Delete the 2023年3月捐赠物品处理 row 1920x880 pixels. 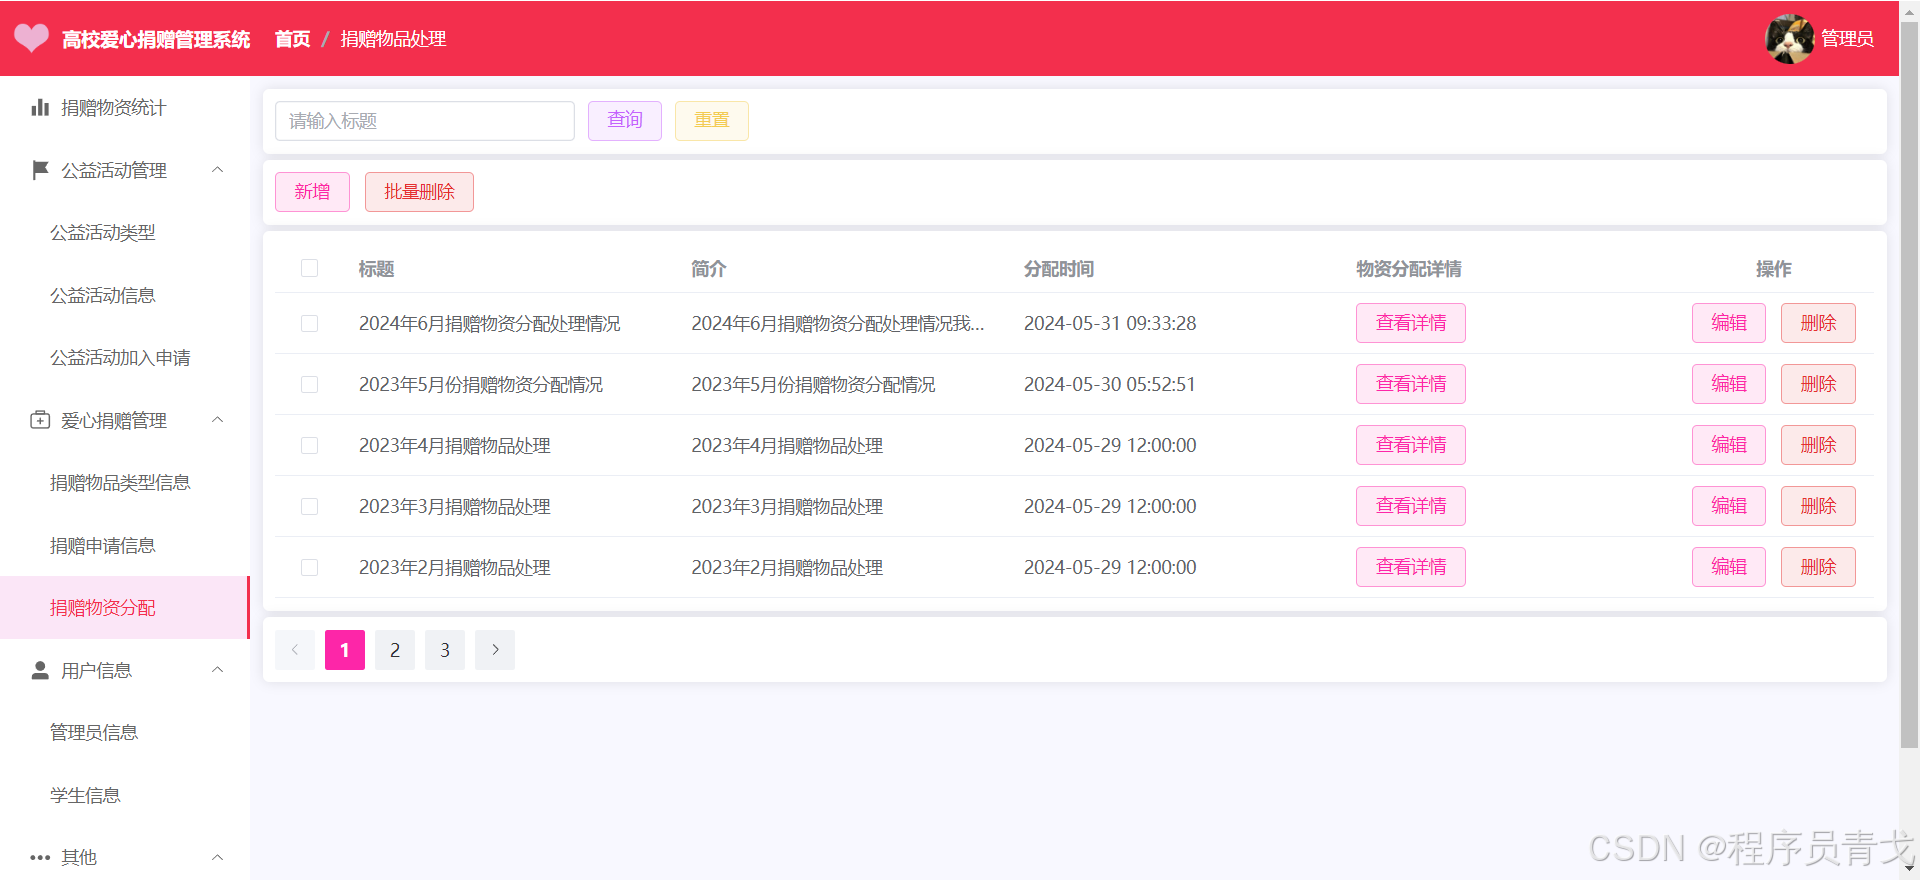click(x=1818, y=506)
